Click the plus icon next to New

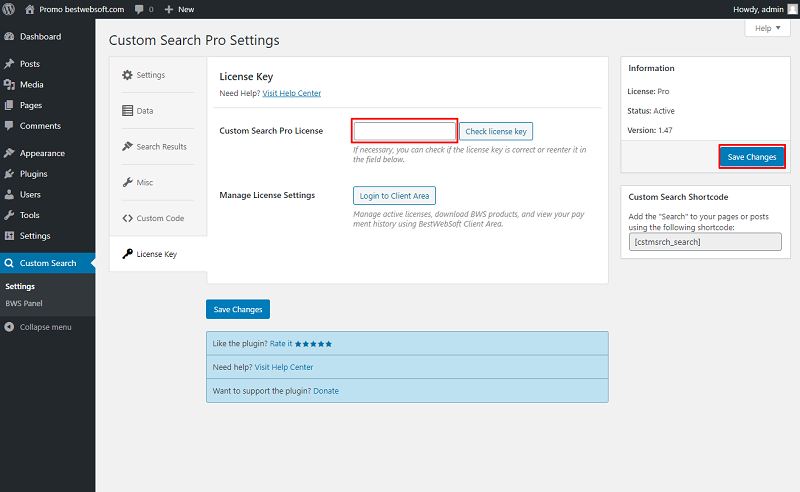pos(169,9)
